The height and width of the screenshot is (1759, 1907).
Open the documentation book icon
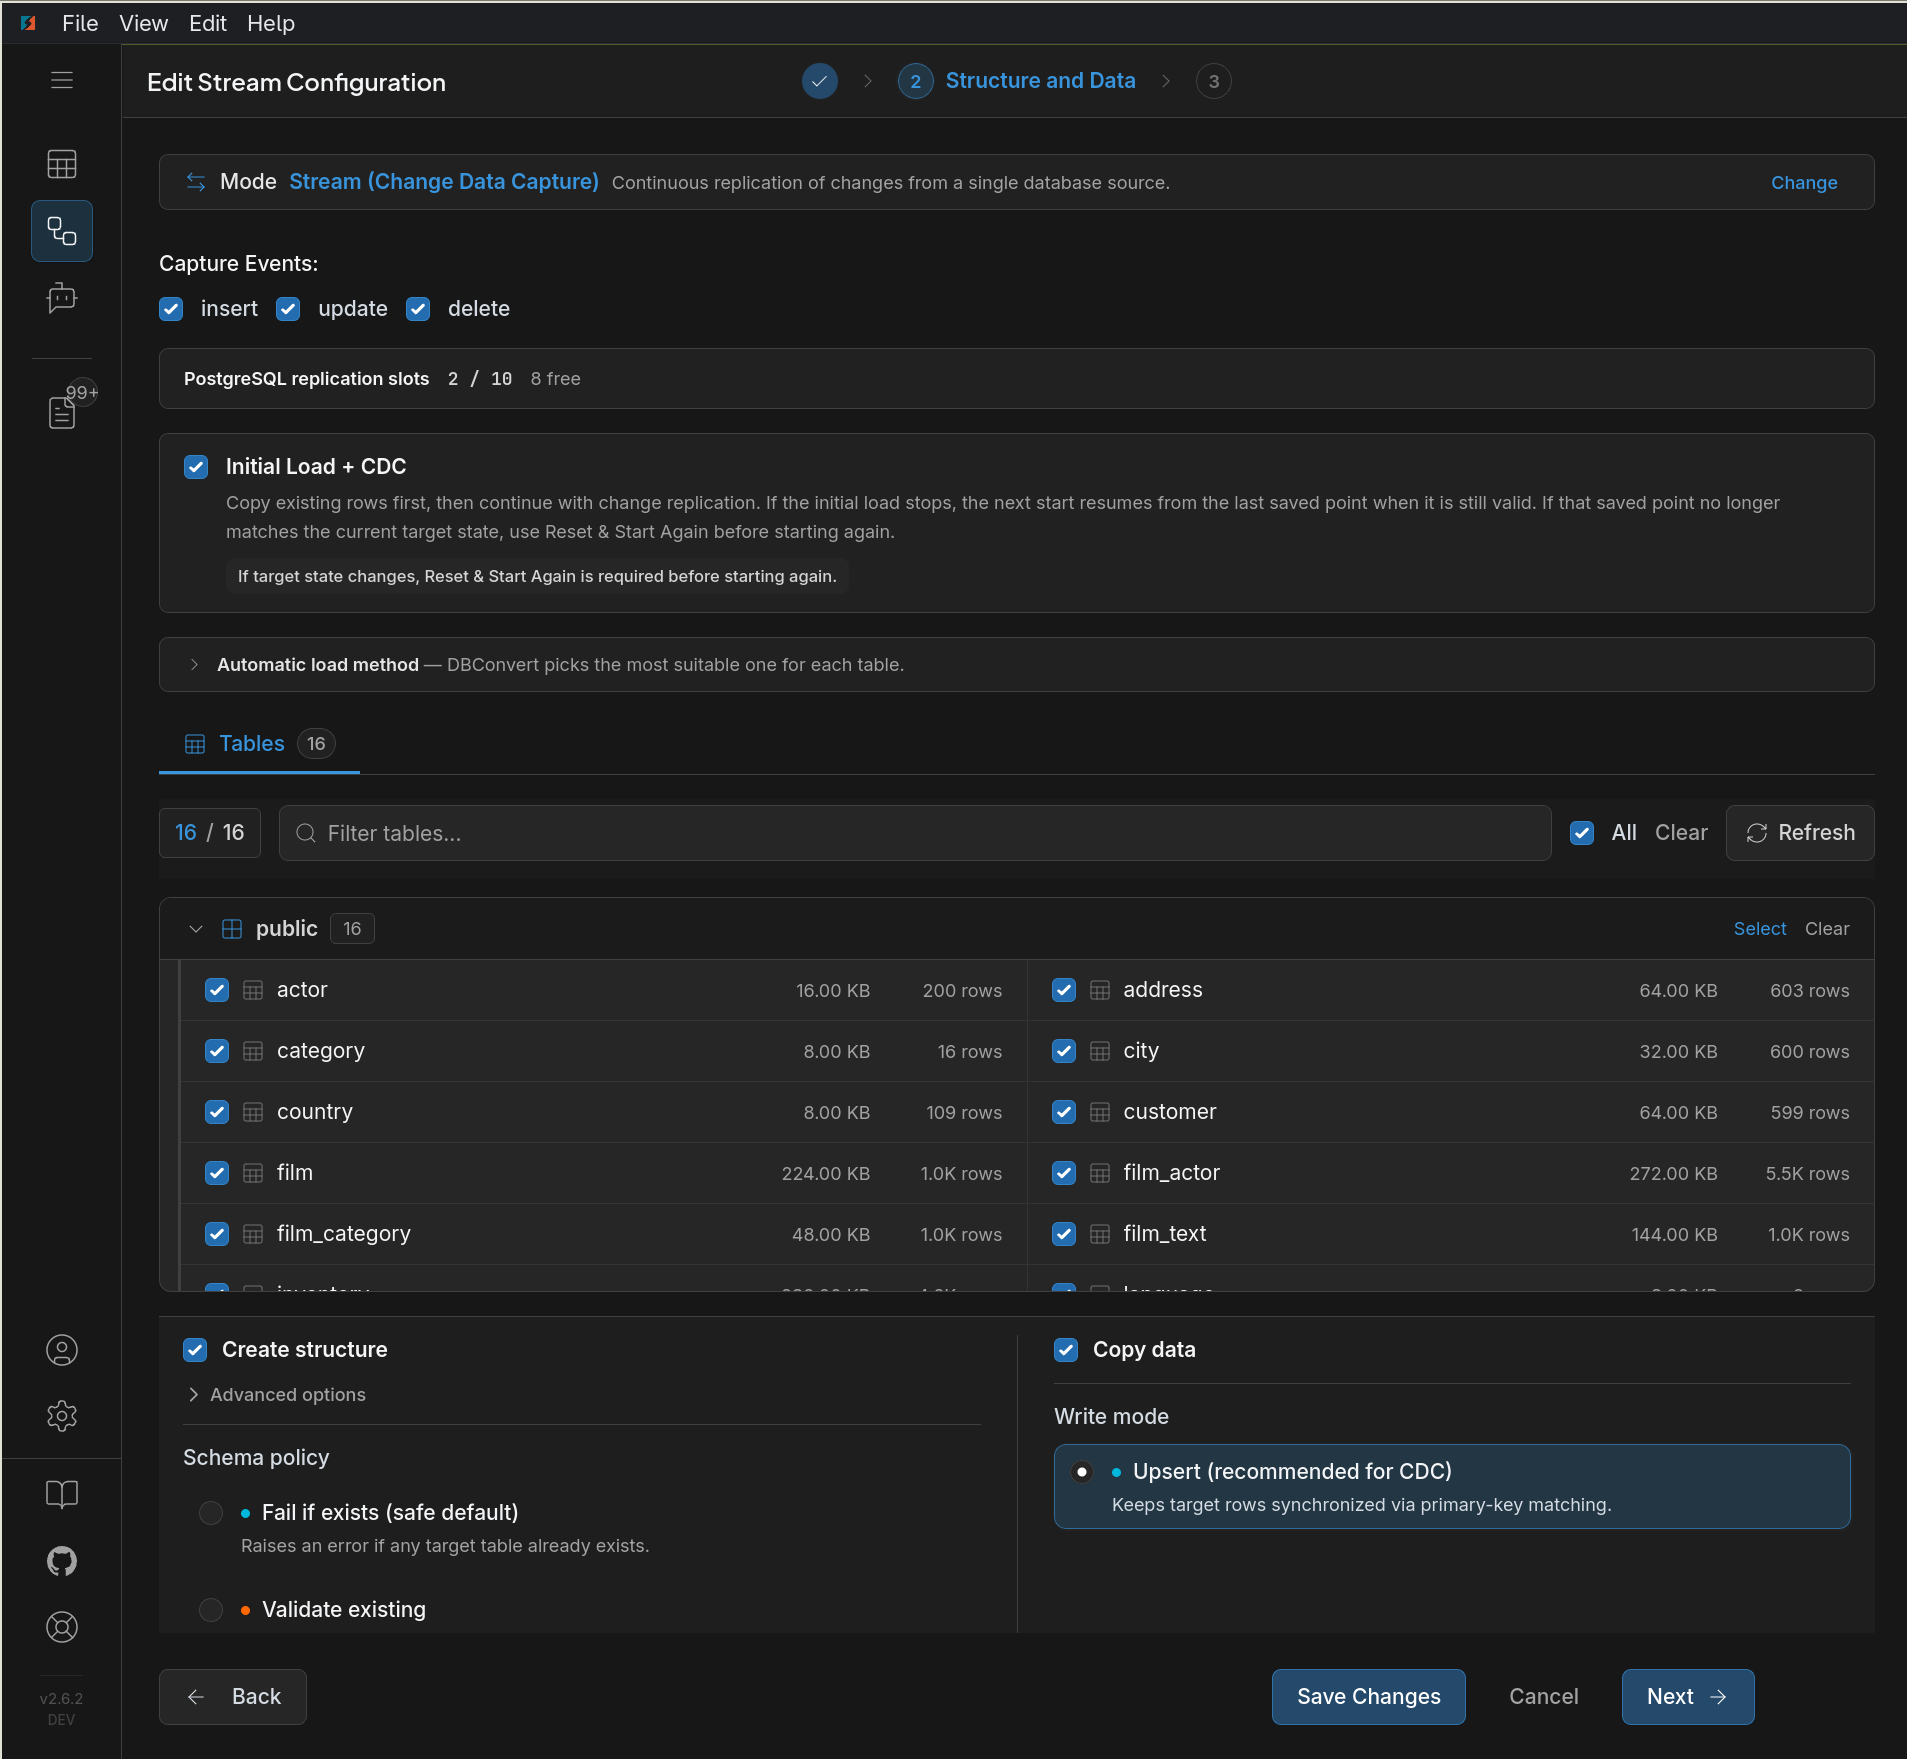click(x=62, y=1494)
